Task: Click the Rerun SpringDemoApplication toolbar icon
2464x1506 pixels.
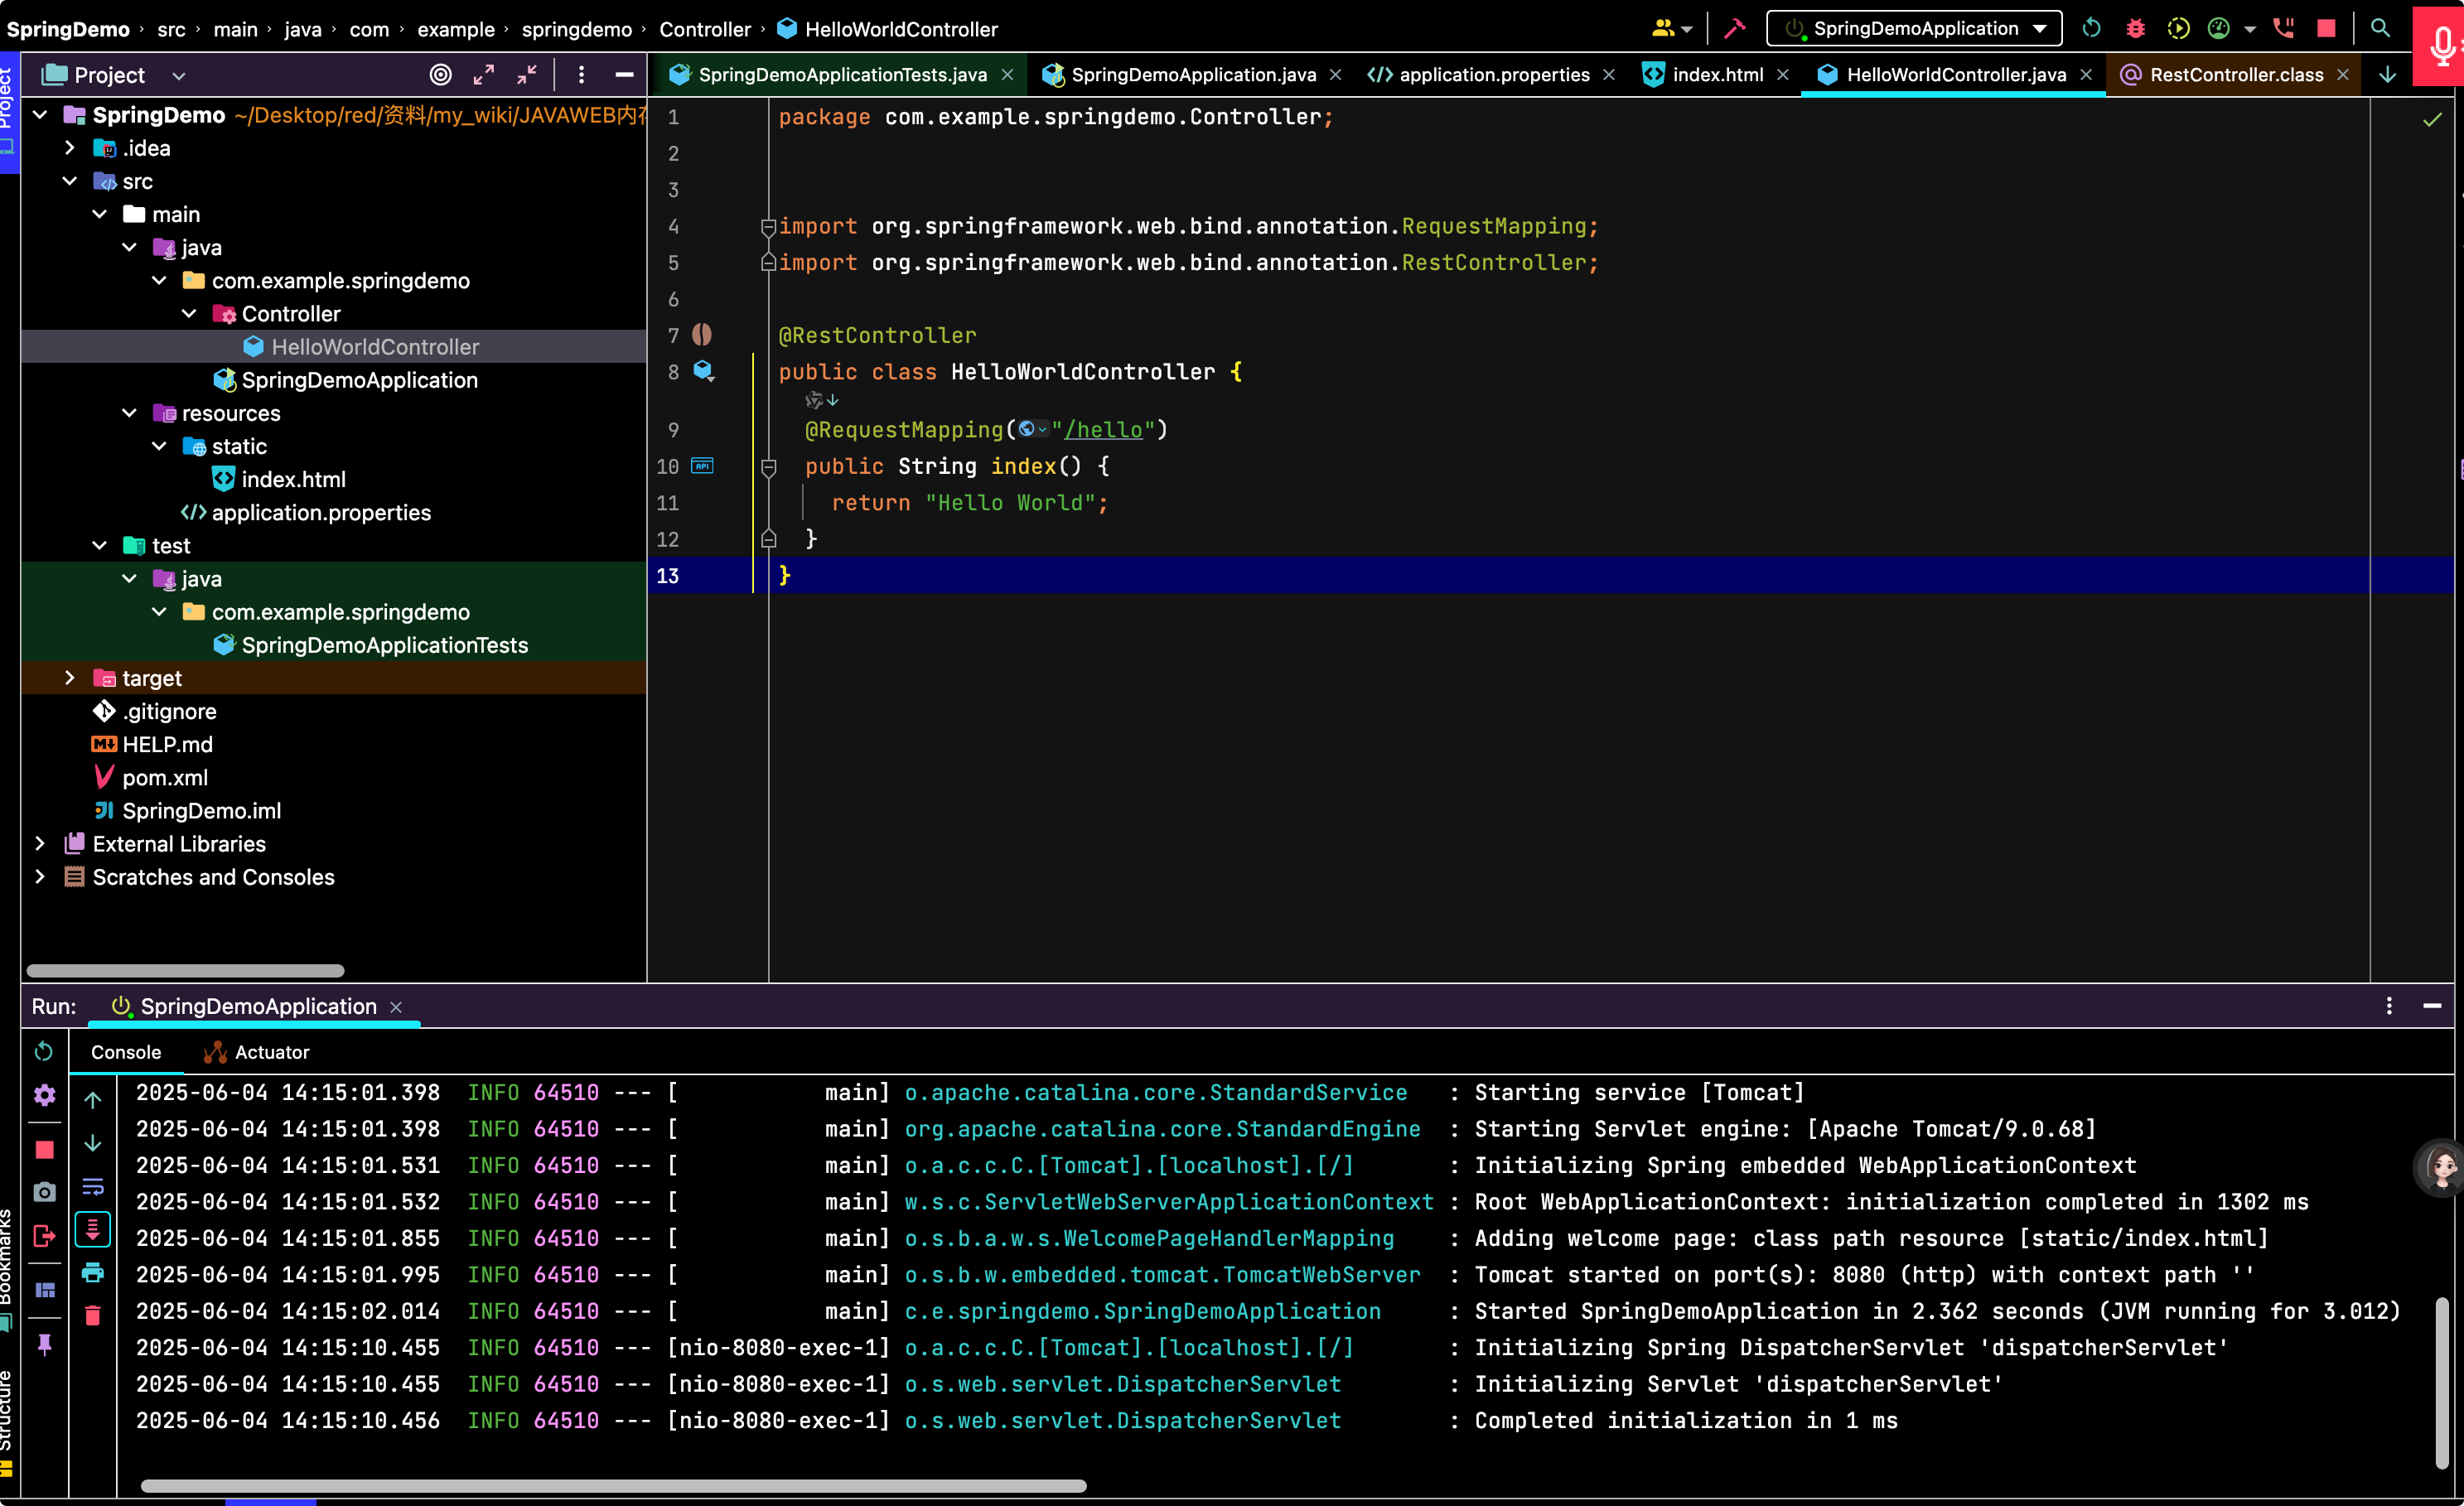Action: 2091,28
